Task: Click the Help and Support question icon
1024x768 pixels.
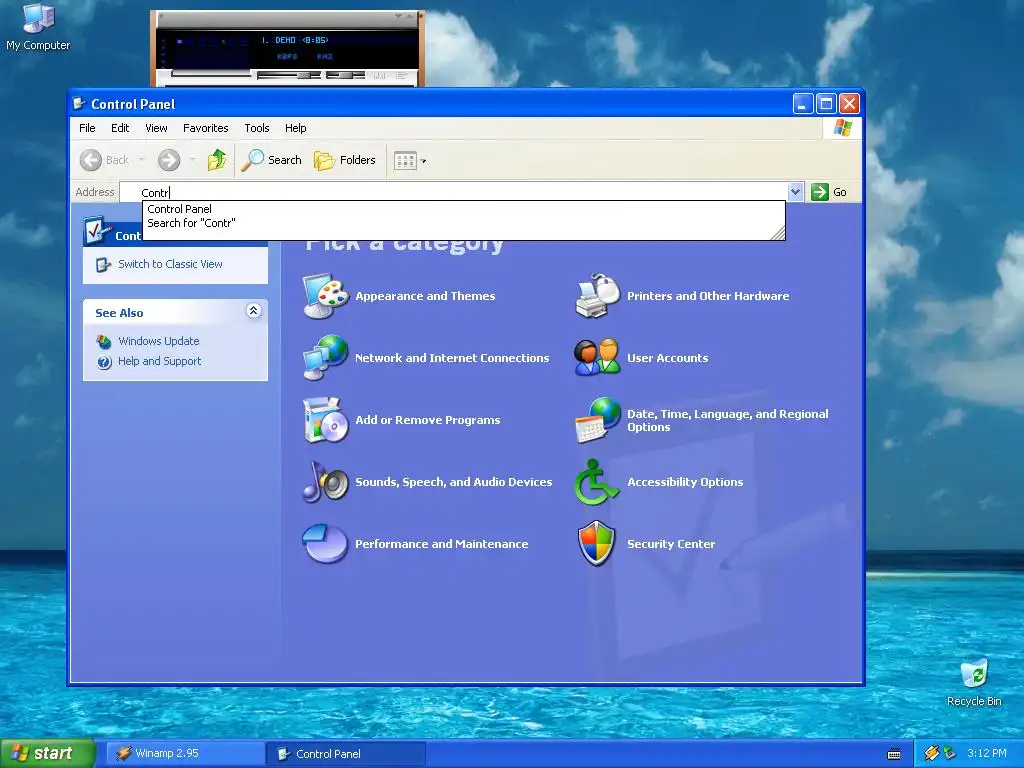Action: 104,362
